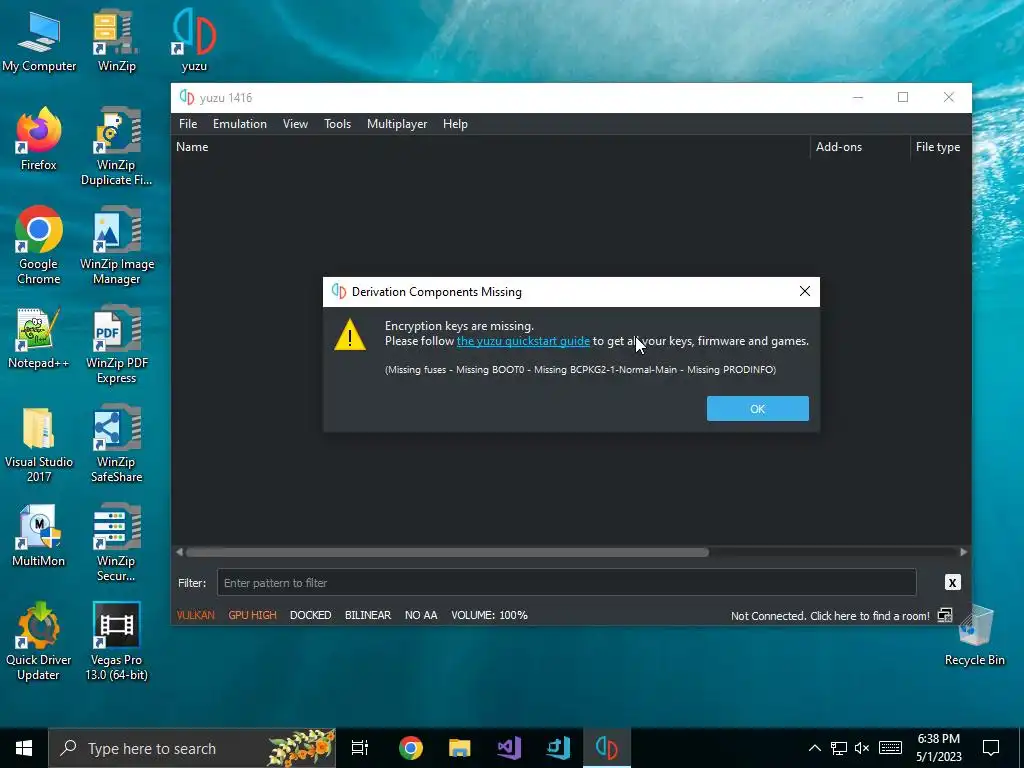Select WinZip Duplicate Files desktop icon
Screen dimensions: 1024x768
pyautogui.click(x=116, y=146)
